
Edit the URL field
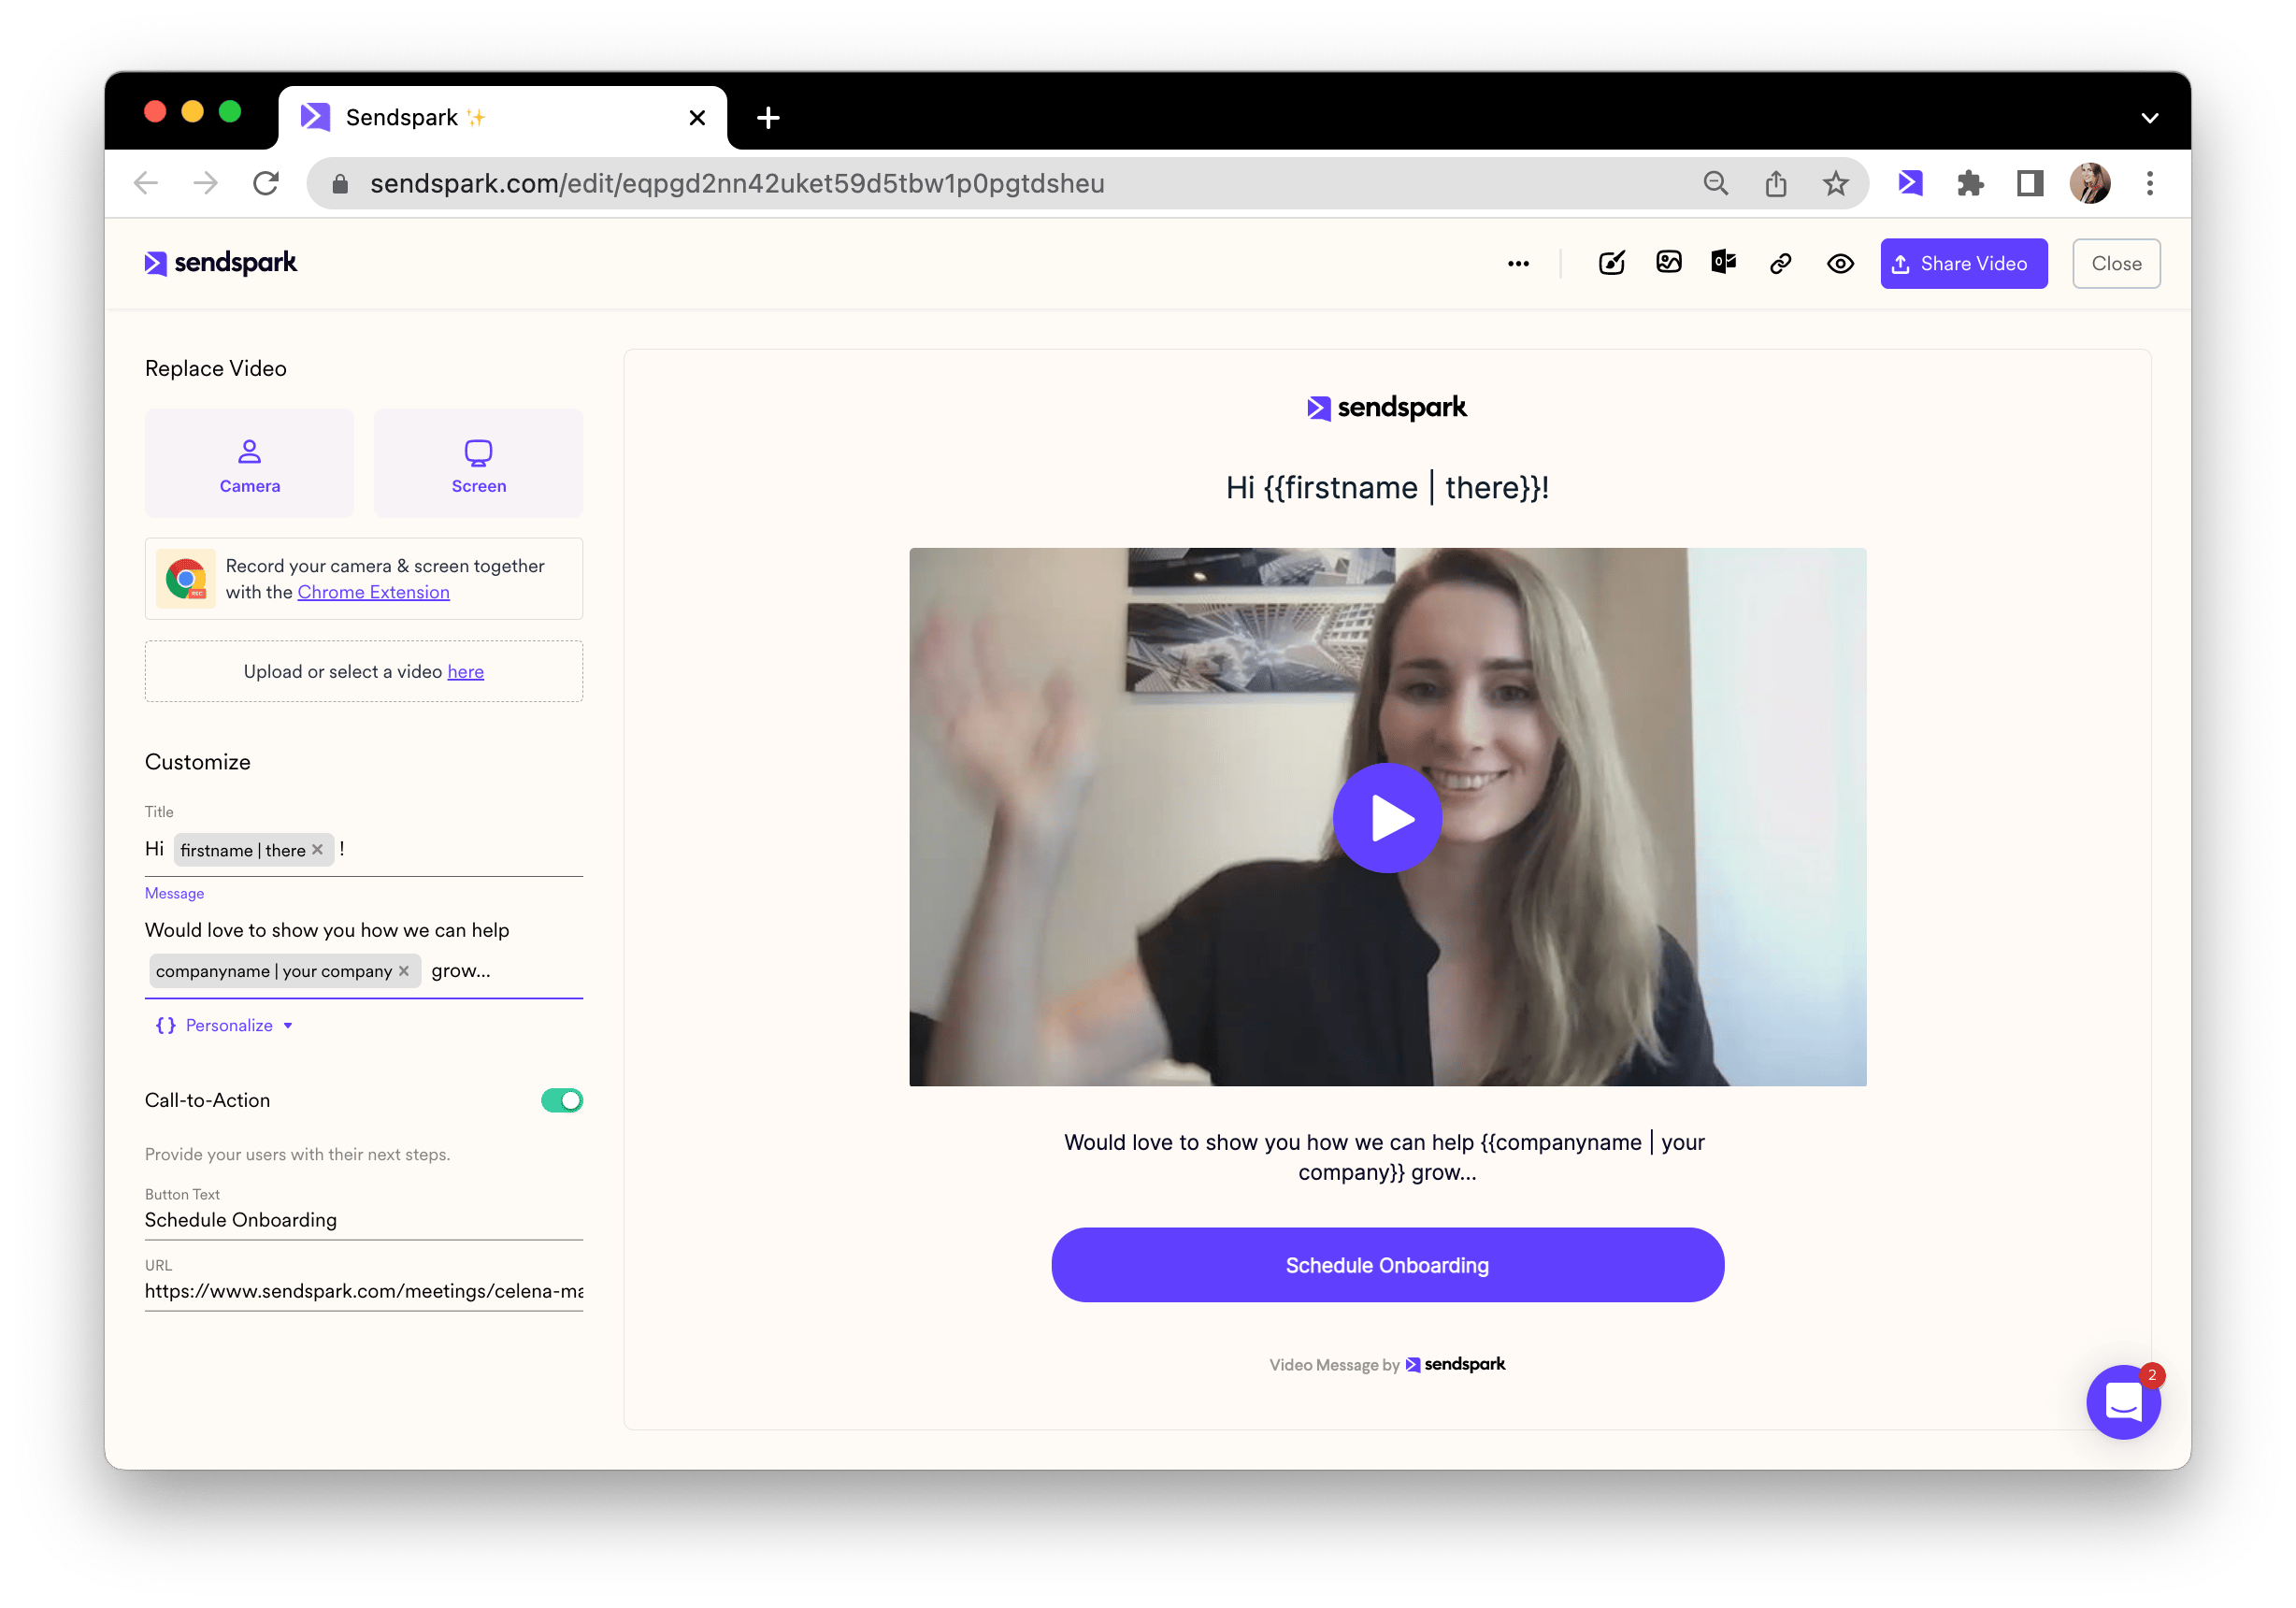coord(364,1291)
